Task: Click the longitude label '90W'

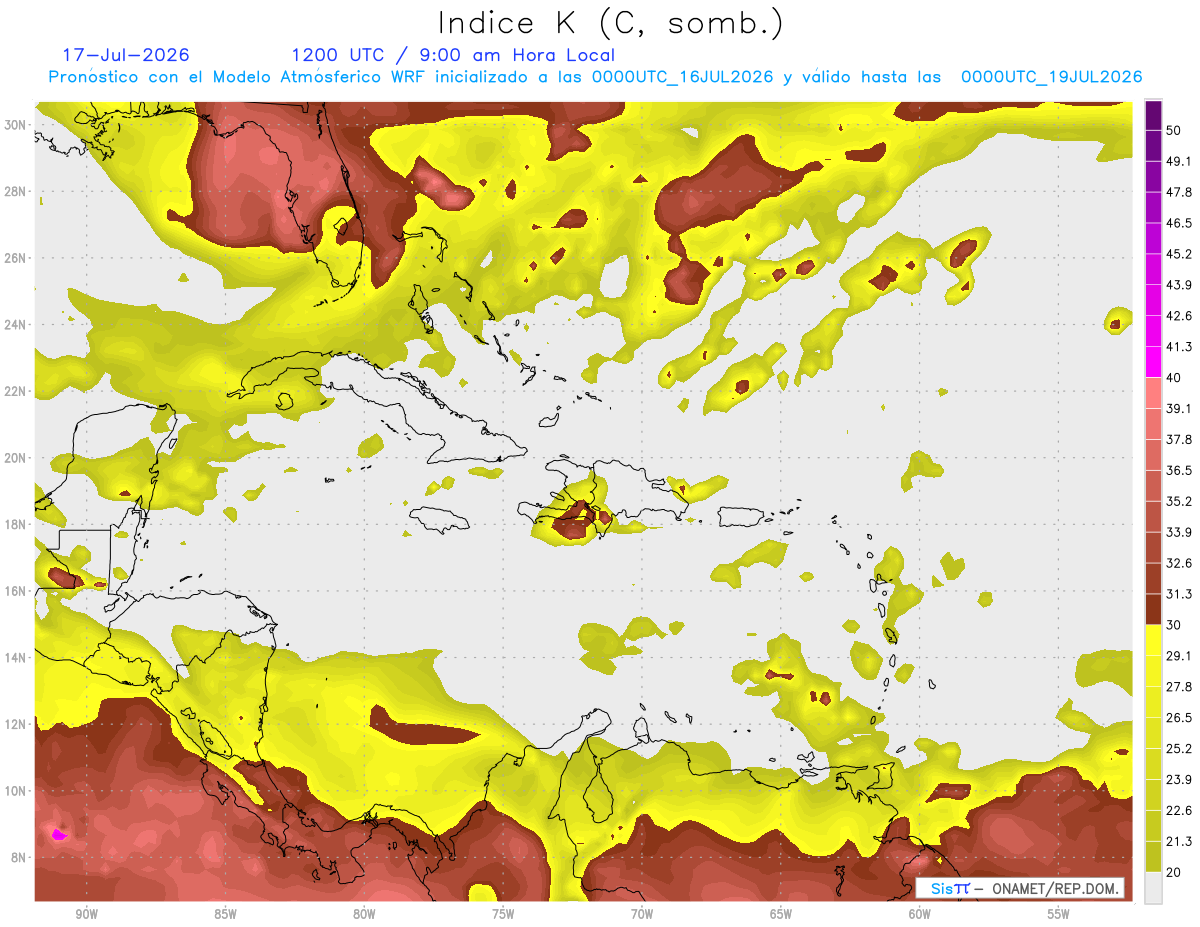Action: pyautogui.click(x=86, y=914)
